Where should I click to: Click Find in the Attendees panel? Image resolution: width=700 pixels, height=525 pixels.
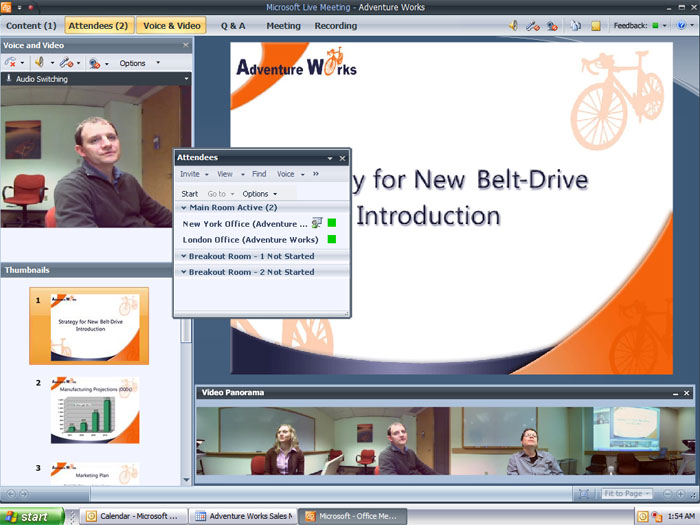(259, 174)
